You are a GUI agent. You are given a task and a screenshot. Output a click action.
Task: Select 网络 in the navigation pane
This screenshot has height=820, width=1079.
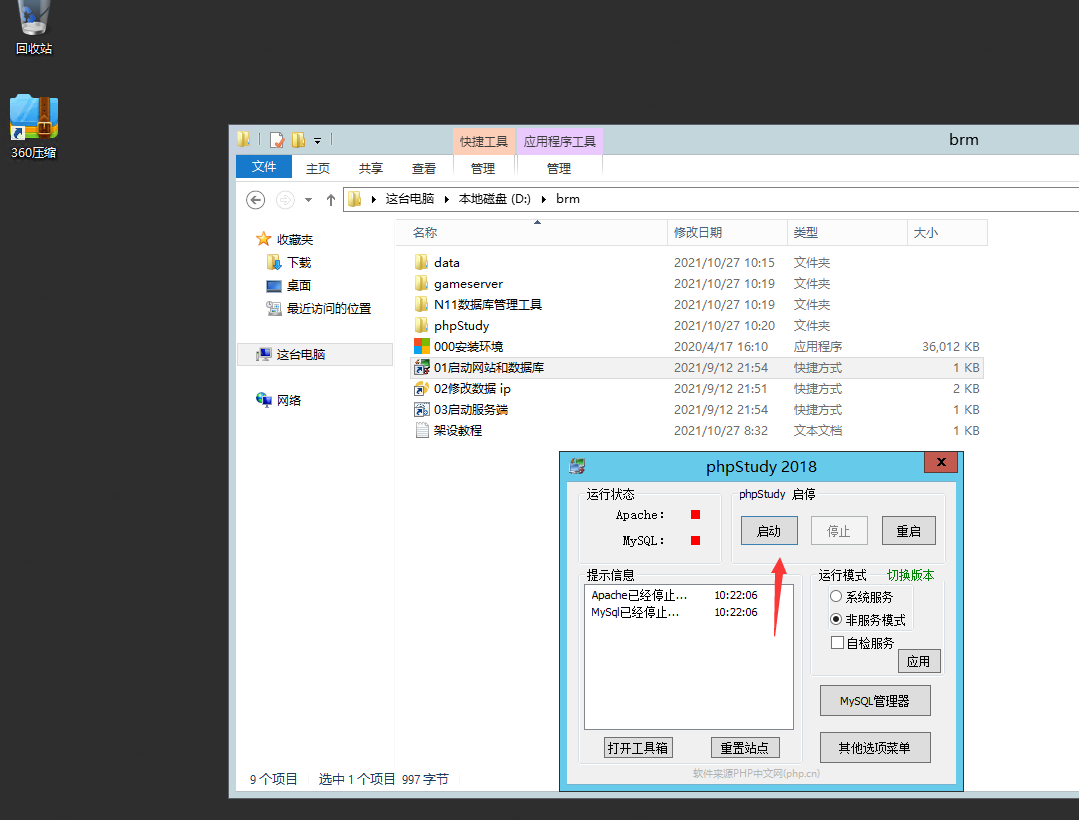(x=288, y=400)
